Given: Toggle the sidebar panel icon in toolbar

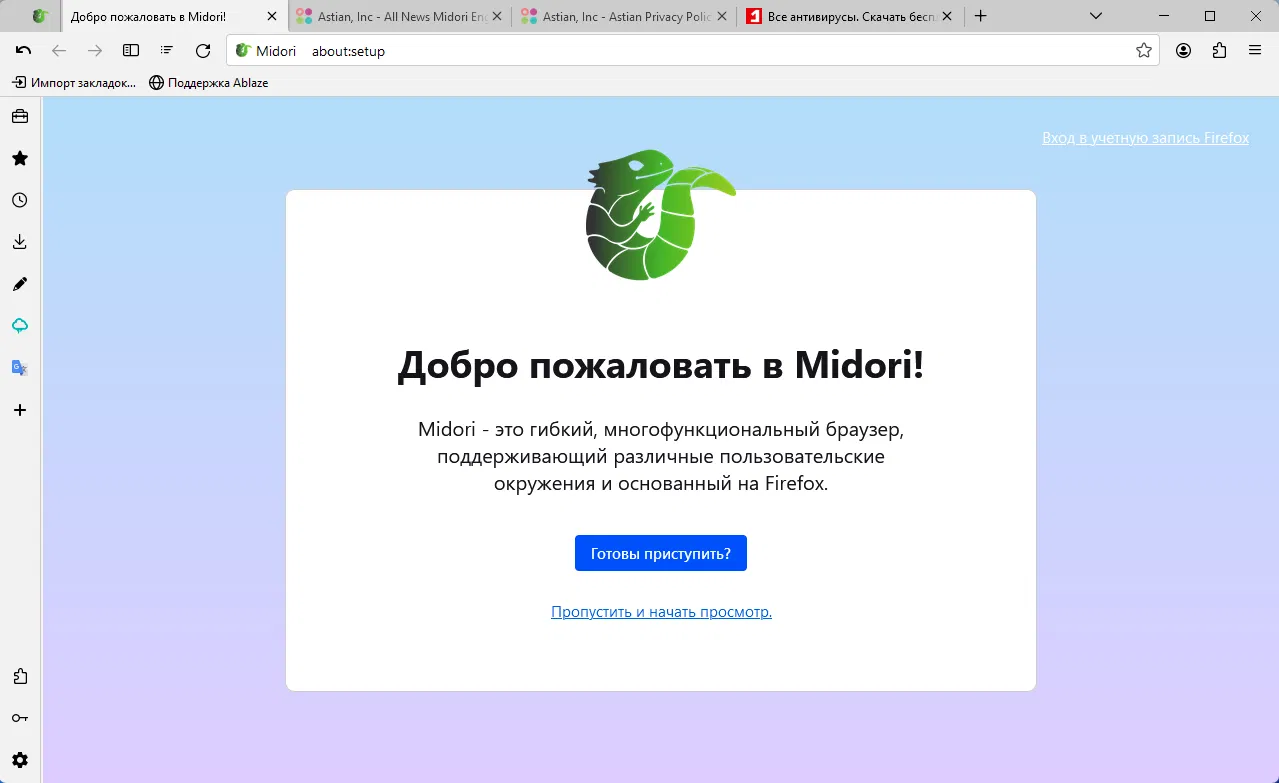Looking at the screenshot, I should (x=131, y=50).
